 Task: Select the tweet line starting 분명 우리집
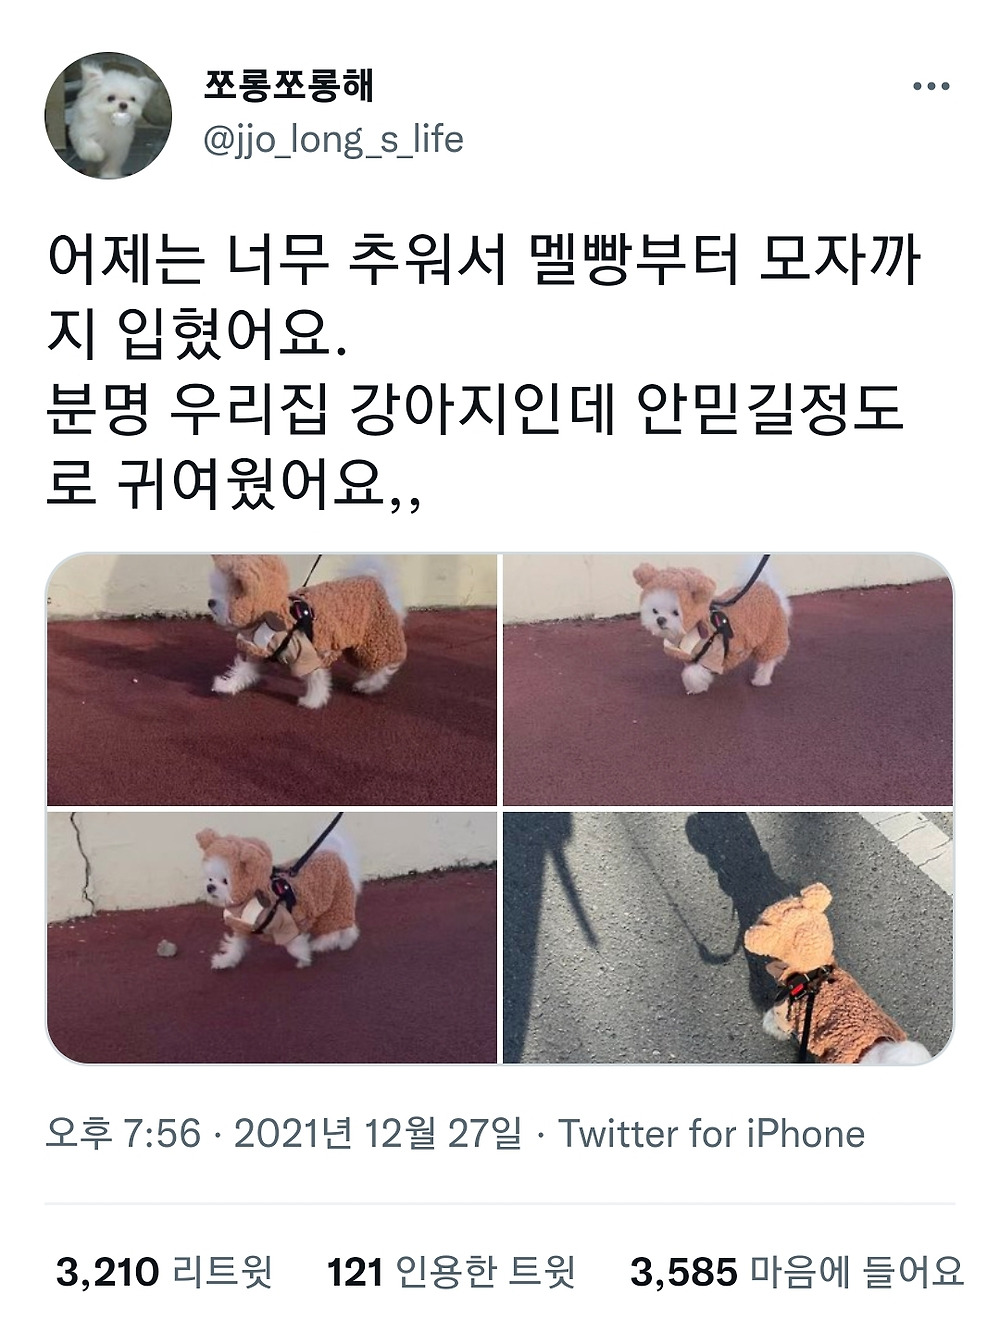pyautogui.click(x=475, y=412)
